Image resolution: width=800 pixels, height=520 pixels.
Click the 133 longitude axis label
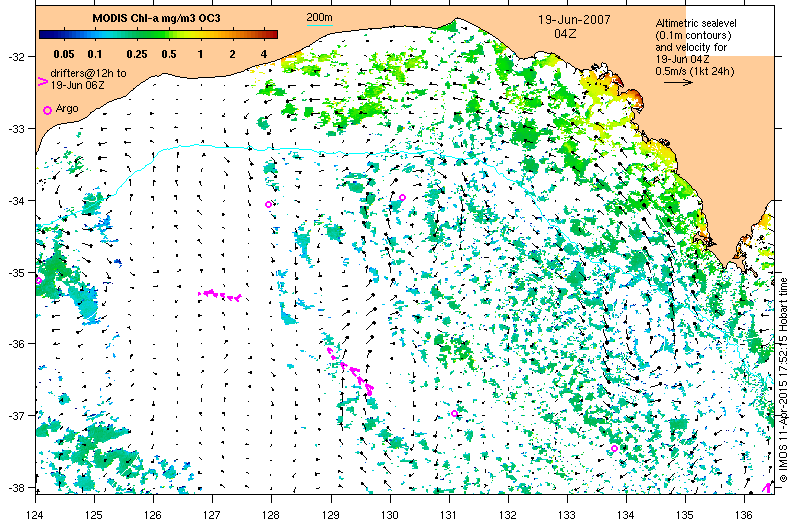click(567, 513)
